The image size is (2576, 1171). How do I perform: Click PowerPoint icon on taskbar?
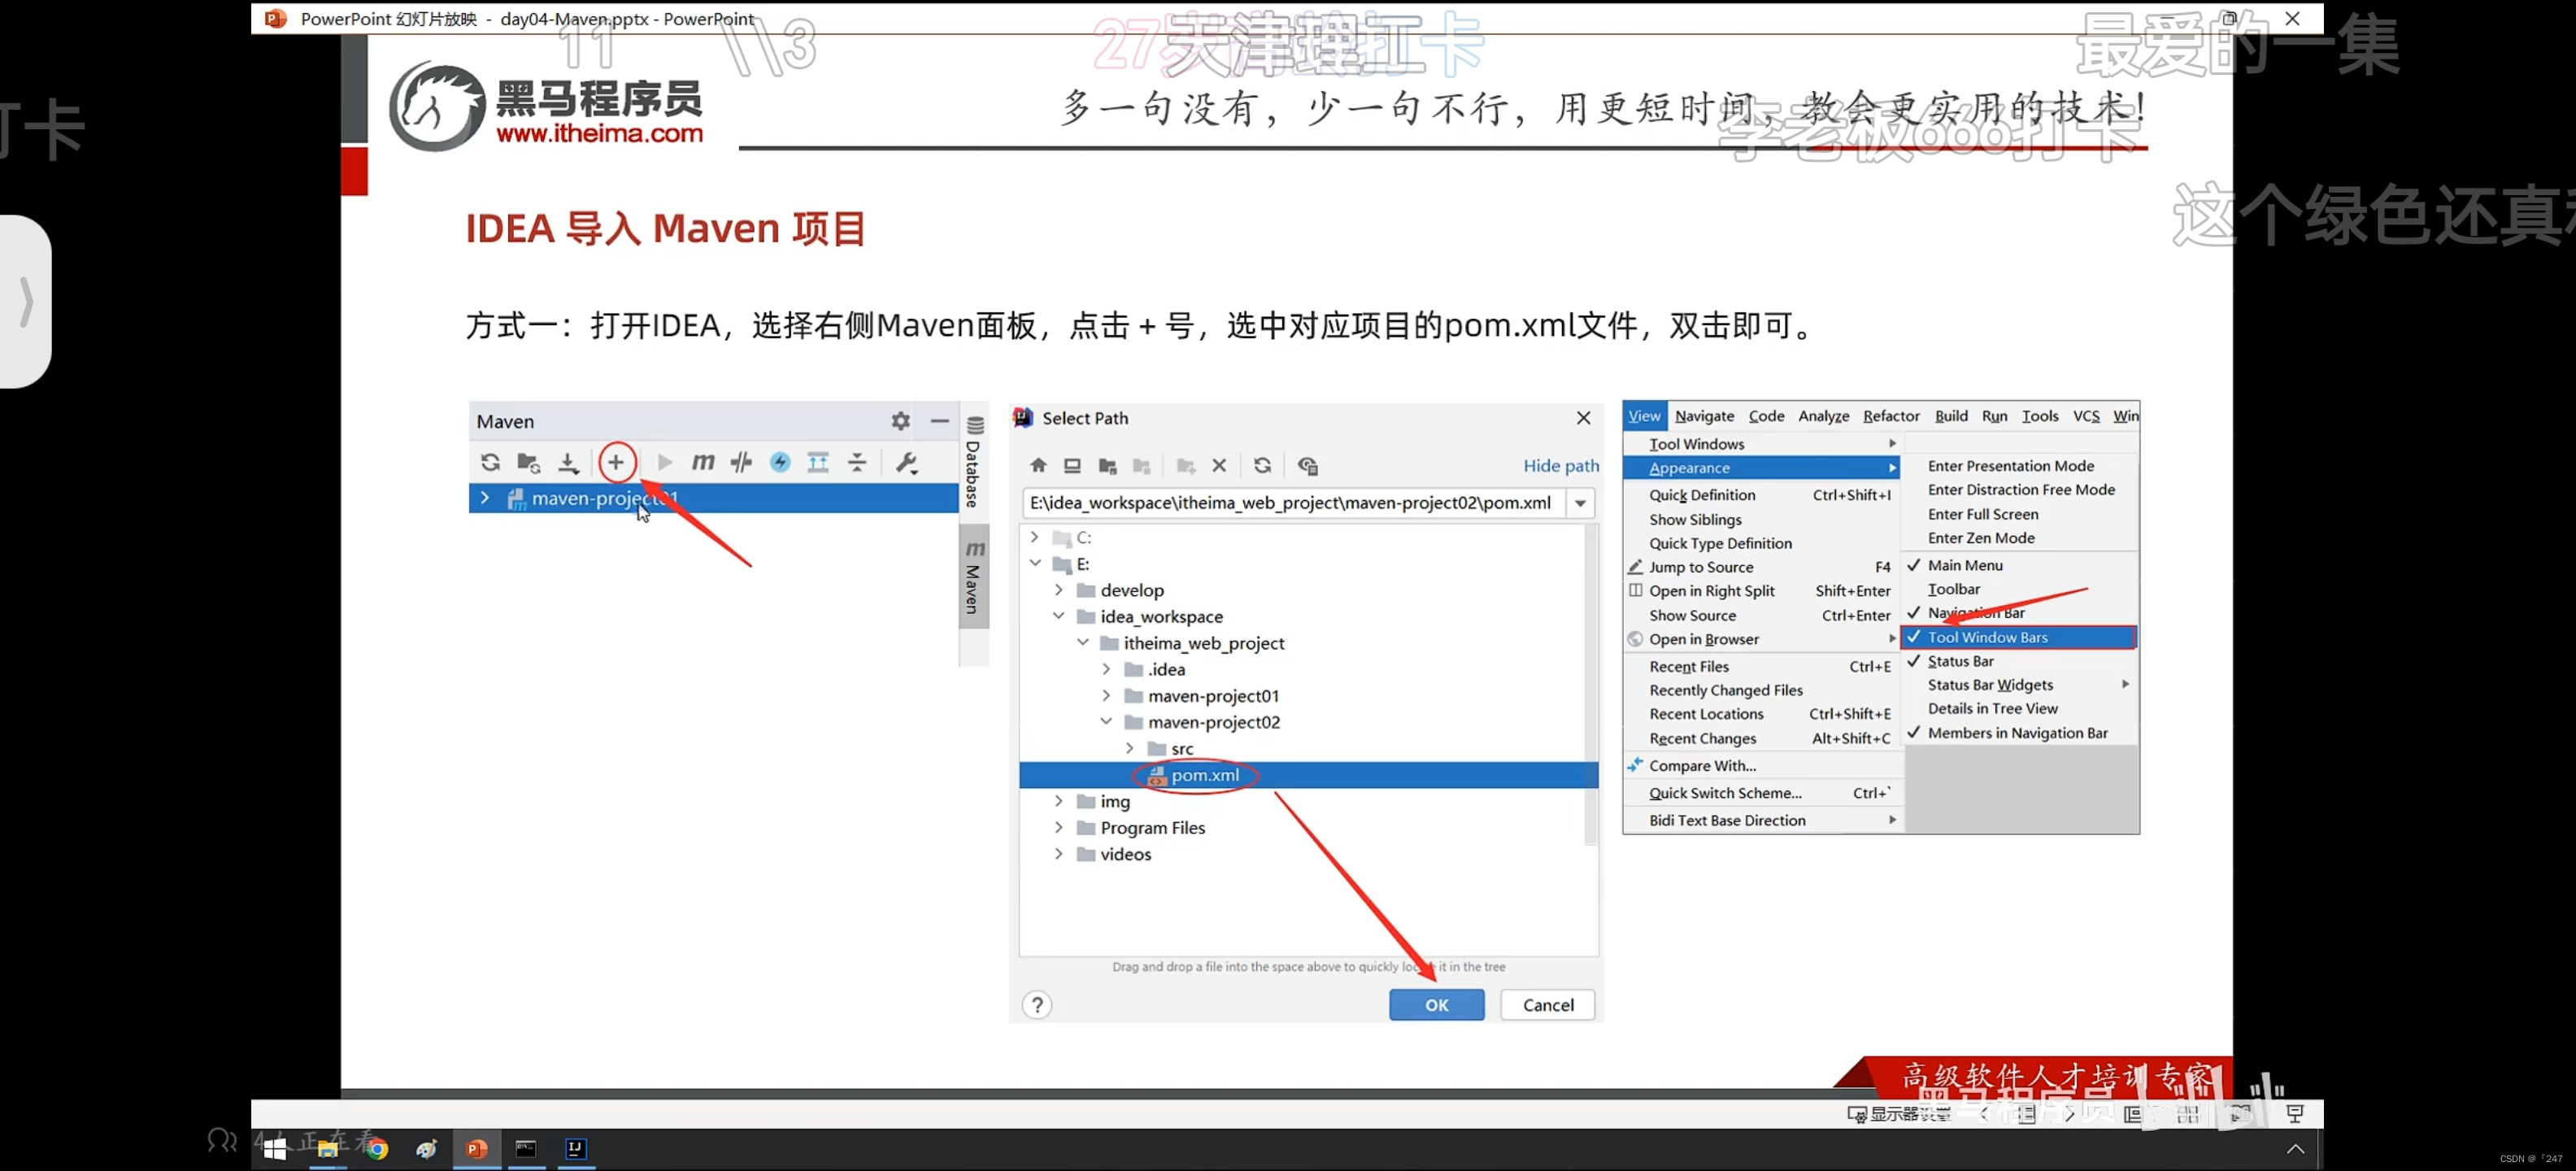(x=477, y=1149)
